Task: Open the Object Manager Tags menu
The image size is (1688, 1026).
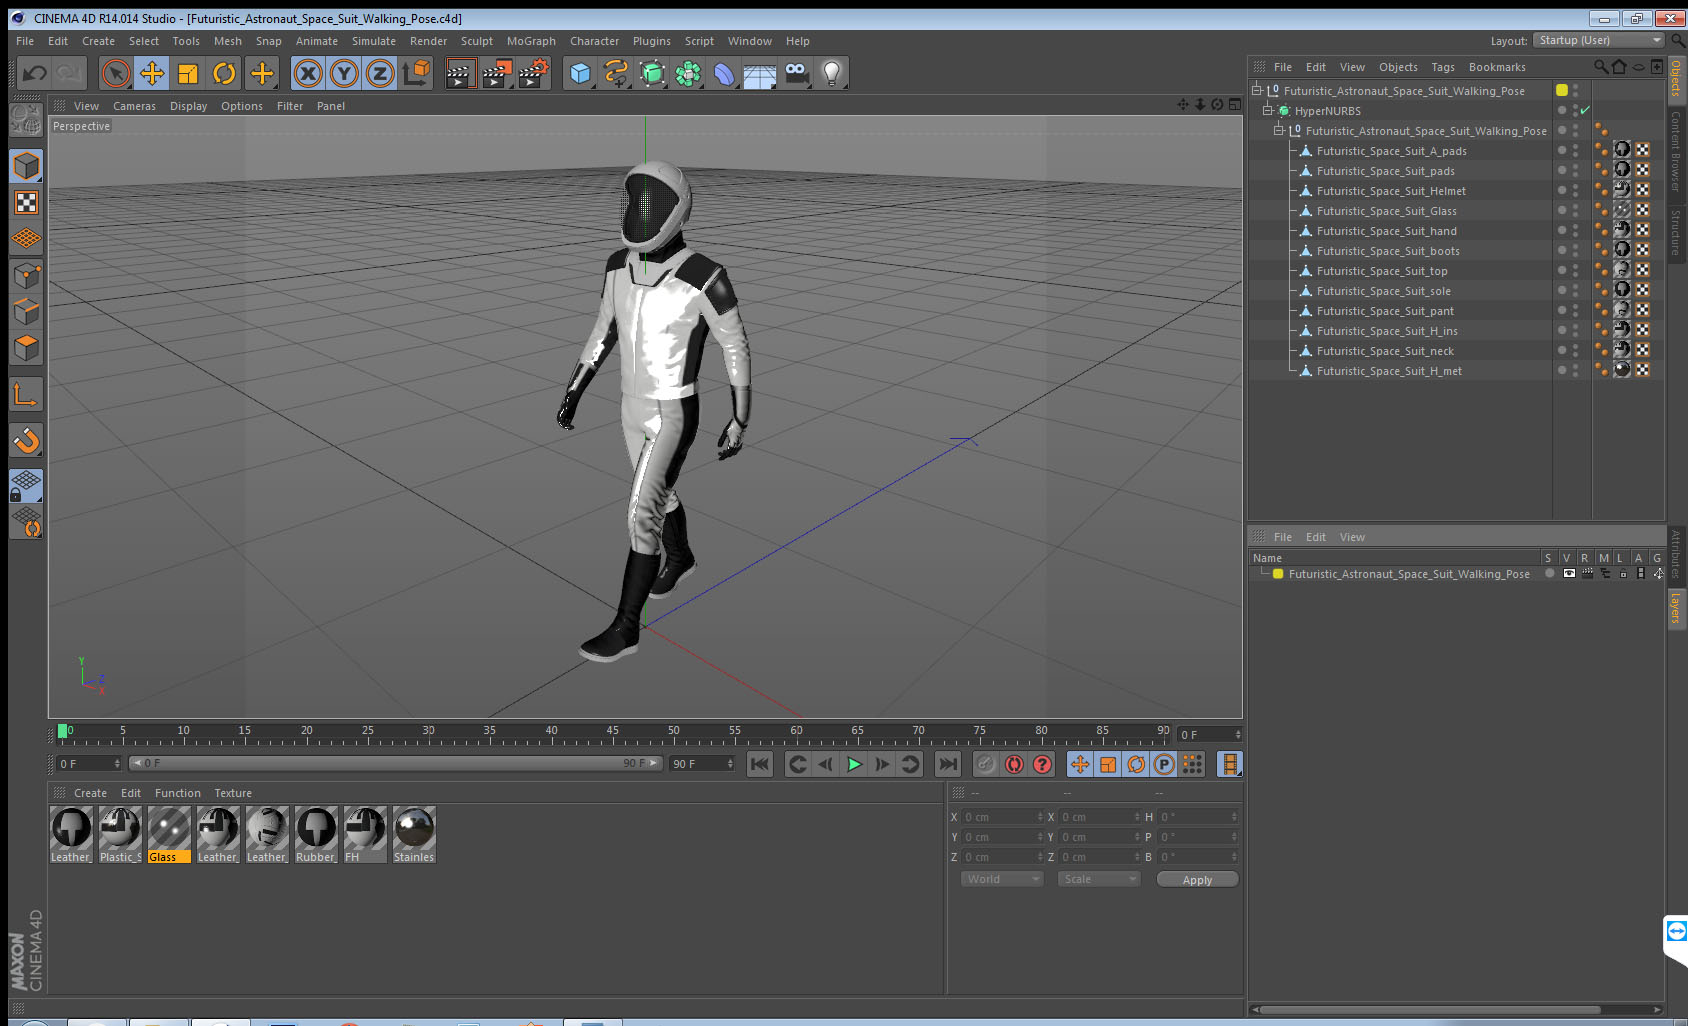Action: (1443, 67)
